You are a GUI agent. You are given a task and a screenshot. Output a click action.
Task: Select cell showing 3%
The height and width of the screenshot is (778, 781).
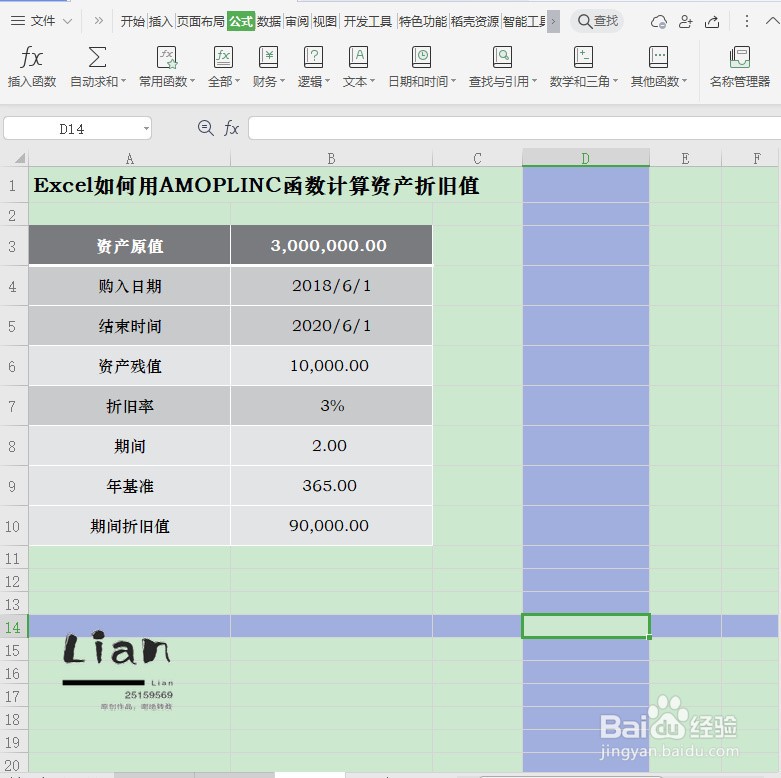pyautogui.click(x=331, y=405)
